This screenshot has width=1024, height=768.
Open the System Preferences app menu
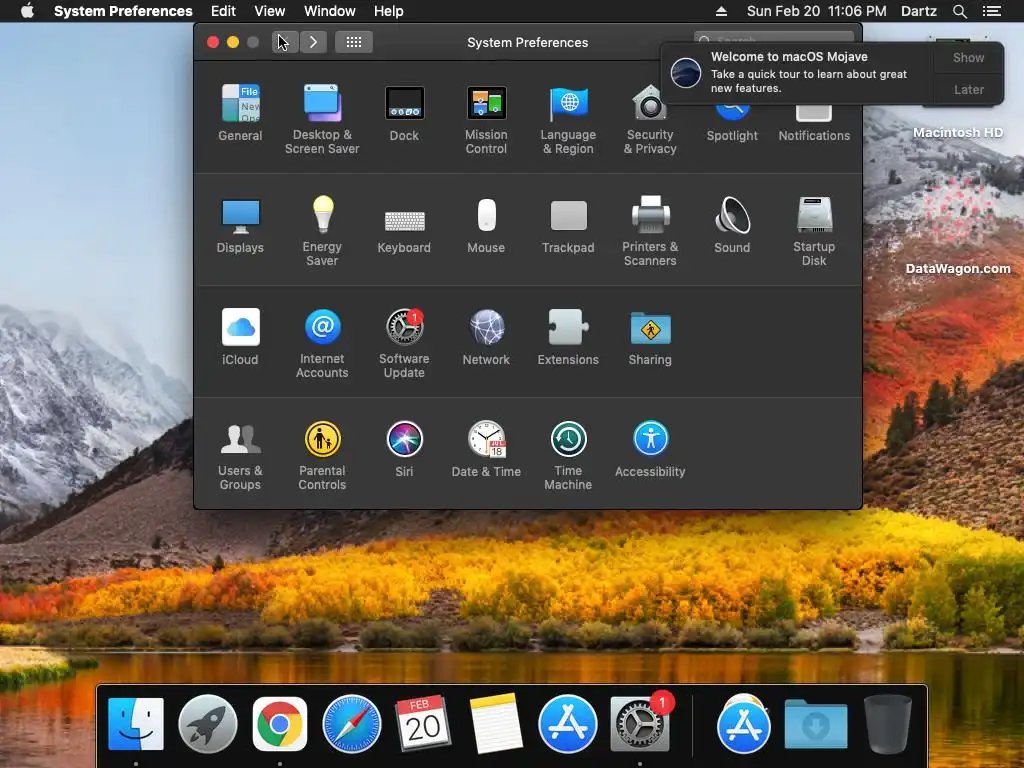coord(123,11)
